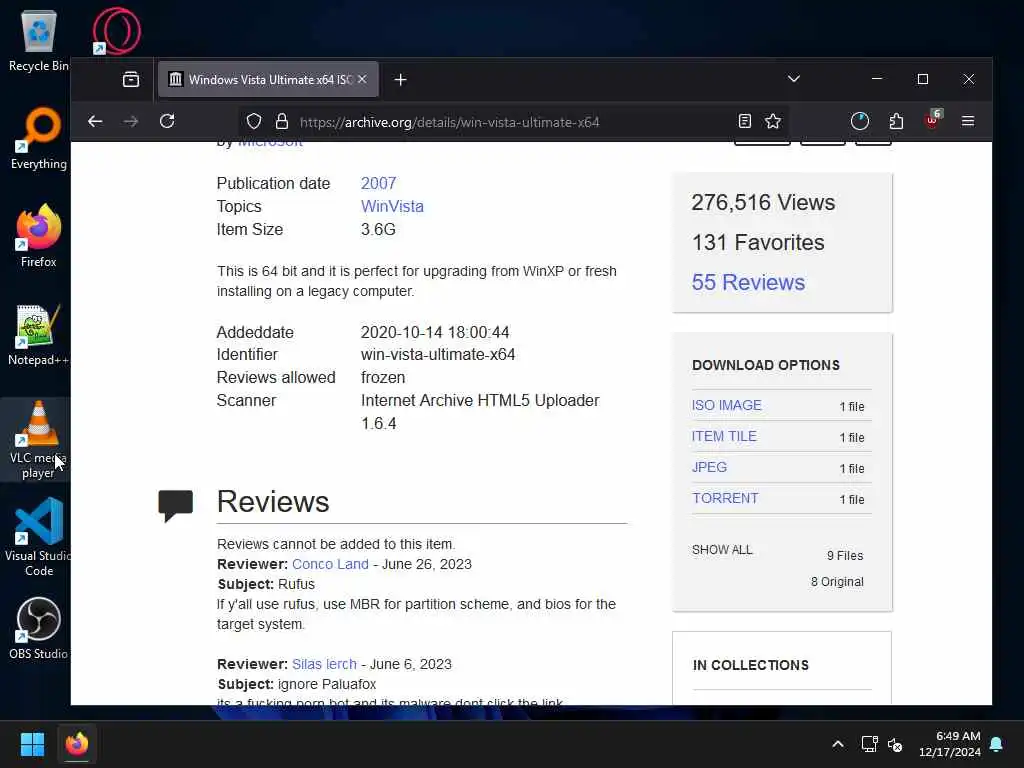Click the IN COLLECTIONS heading
This screenshot has width=1024, height=768.
750,665
